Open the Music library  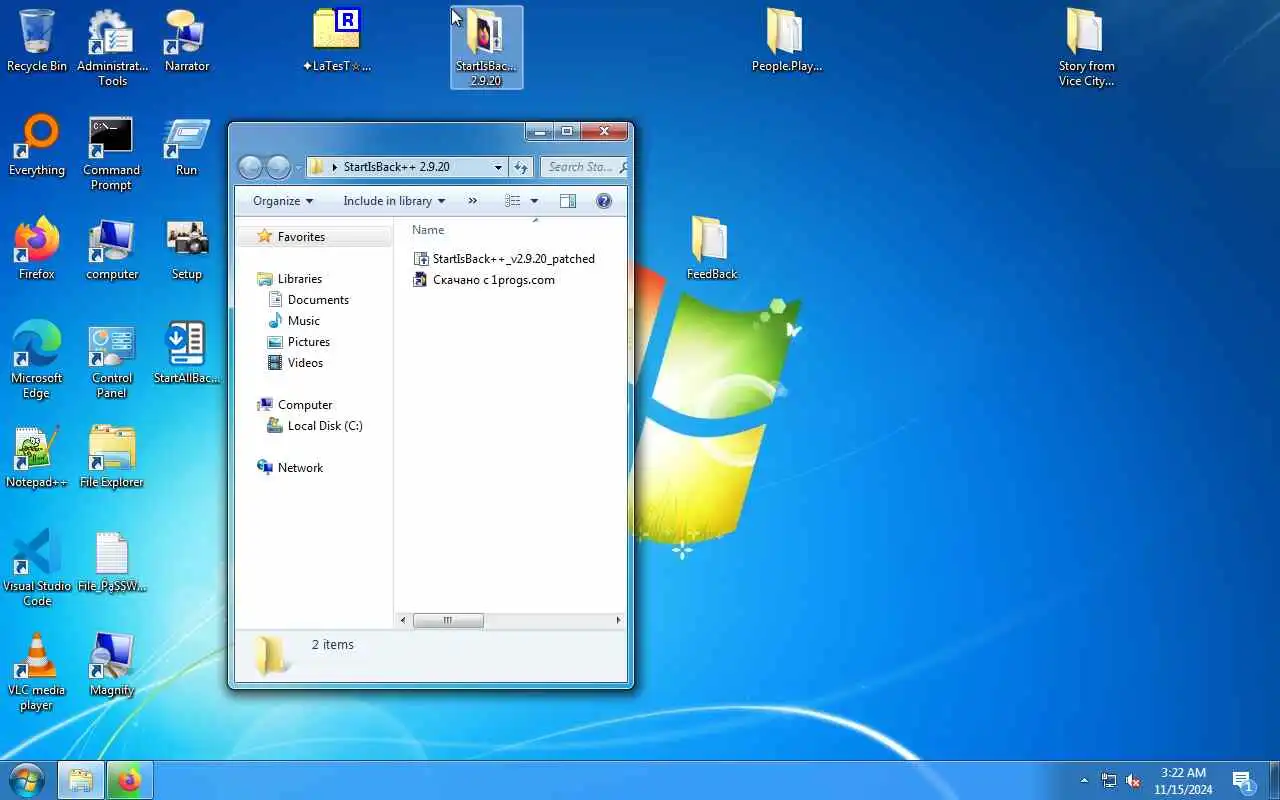click(x=294, y=321)
